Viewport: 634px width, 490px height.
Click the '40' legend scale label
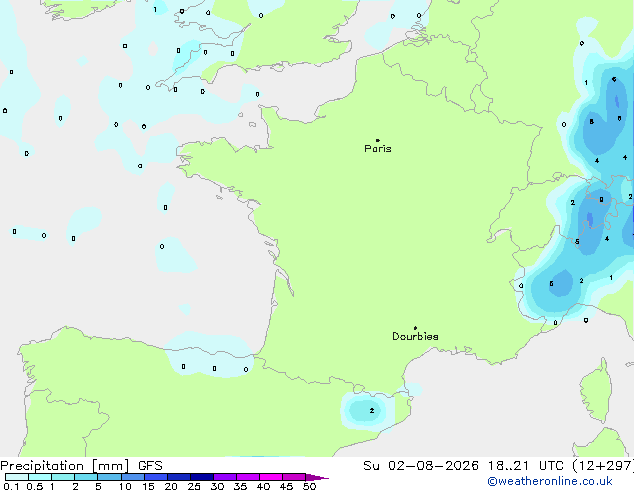point(263,486)
